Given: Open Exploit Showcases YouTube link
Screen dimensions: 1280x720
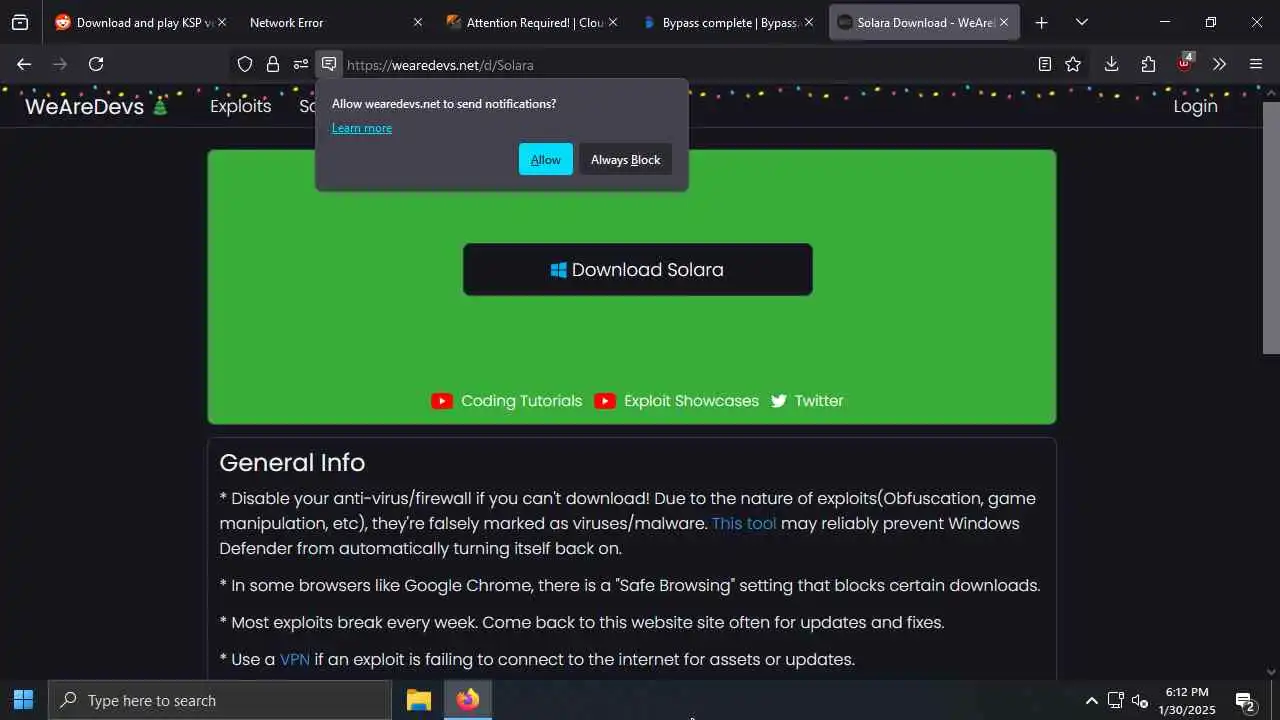Looking at the screenshot, I should coord(676,401).
